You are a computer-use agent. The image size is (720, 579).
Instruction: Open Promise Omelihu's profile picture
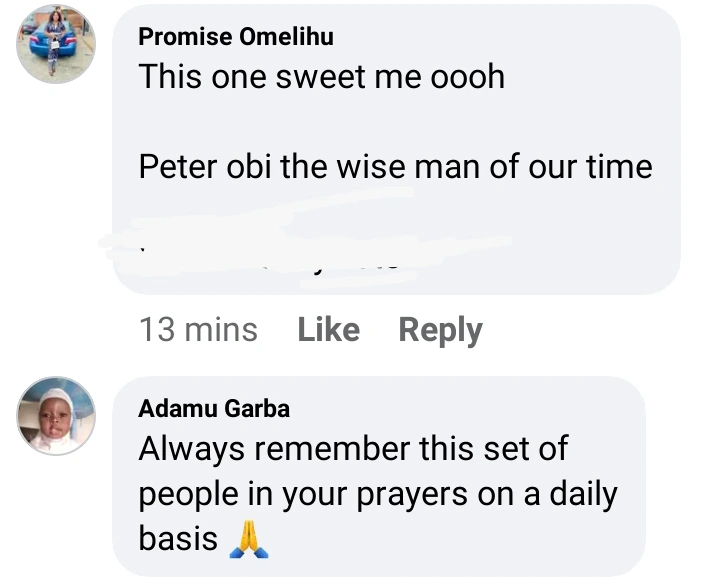pyautogui.click(x=56, y=46)
